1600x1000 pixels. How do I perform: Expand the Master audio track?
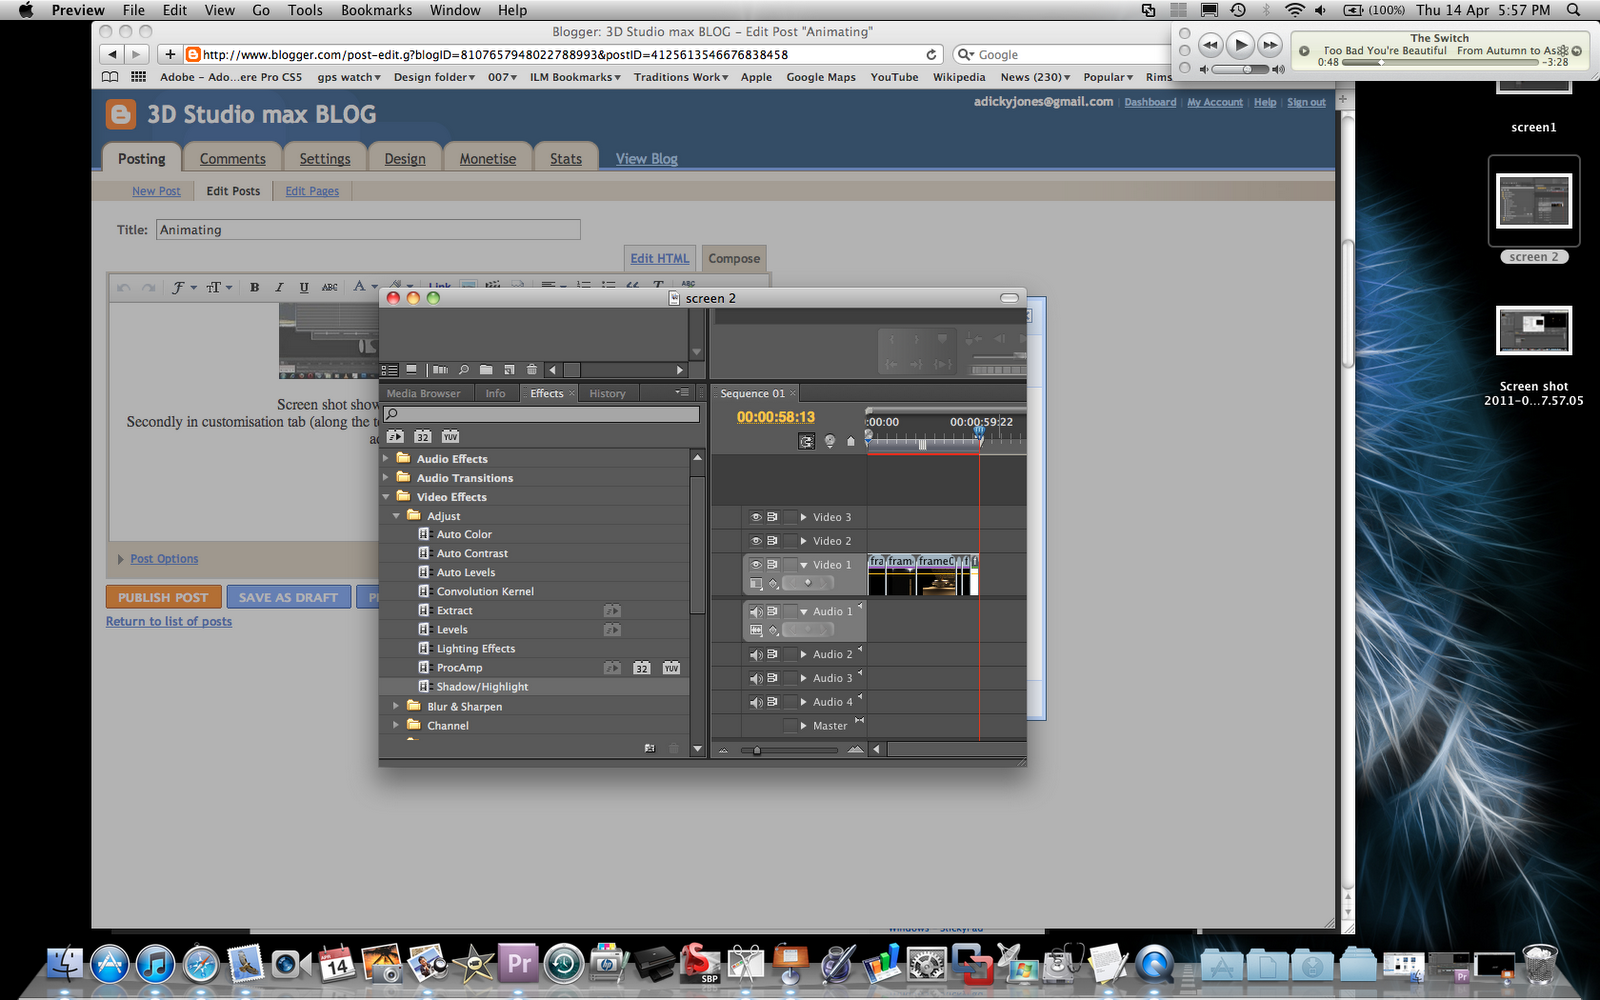(x=803, y=726)
